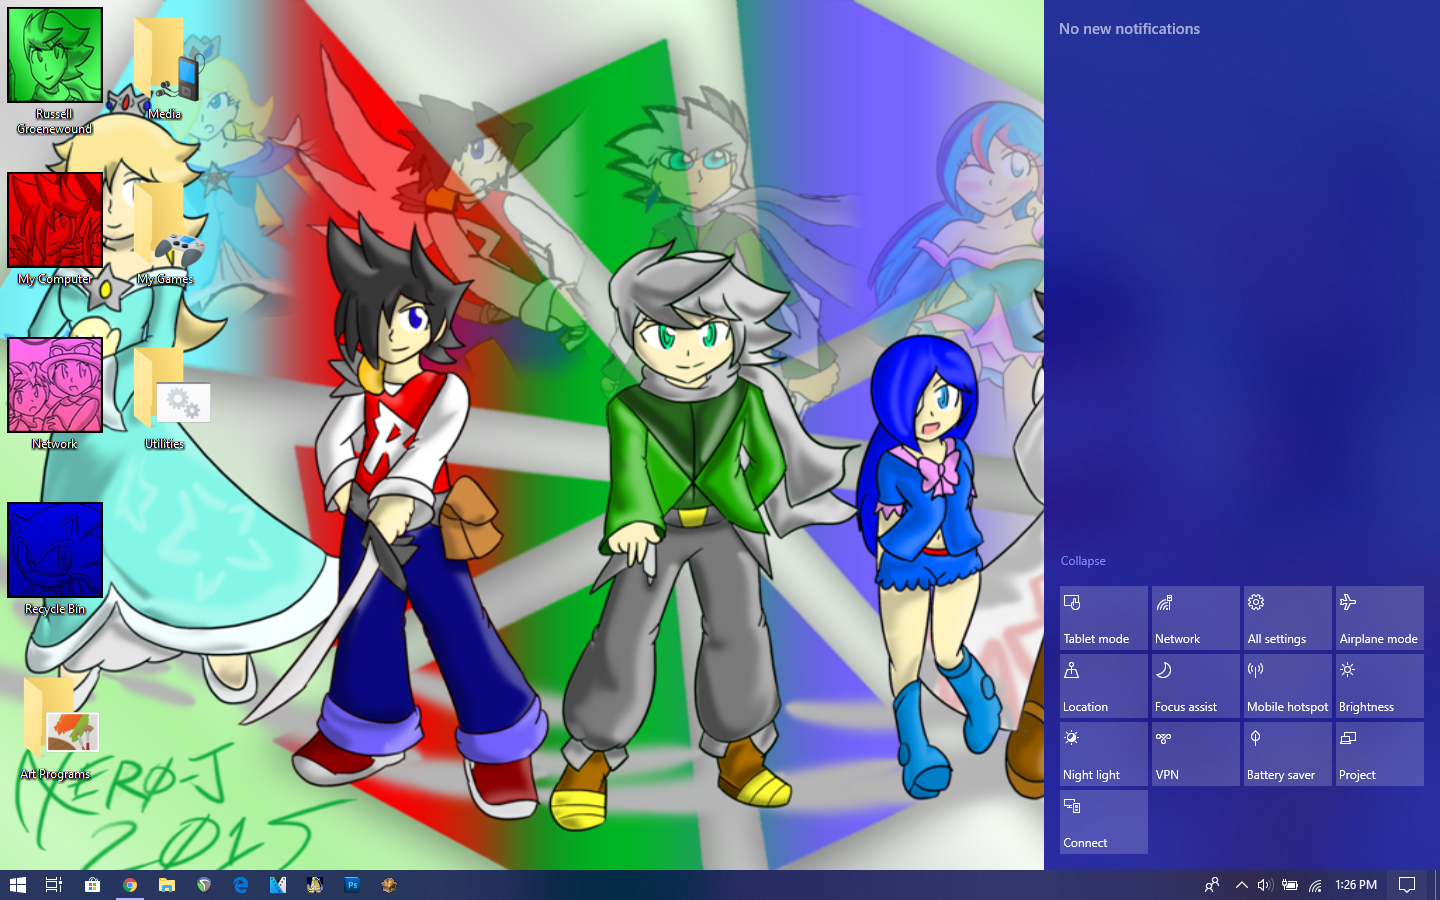Launch Microsoft Edge from the taskbar
Viewport: 1440px width, 900px height.
point(240,885)
